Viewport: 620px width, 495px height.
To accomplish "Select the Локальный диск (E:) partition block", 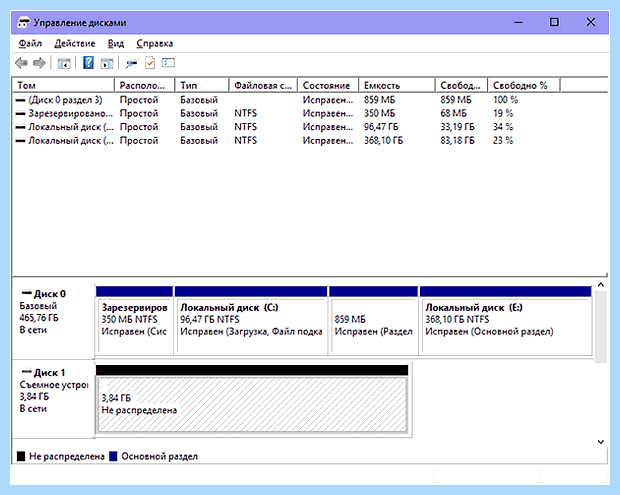I will point(505,320).
